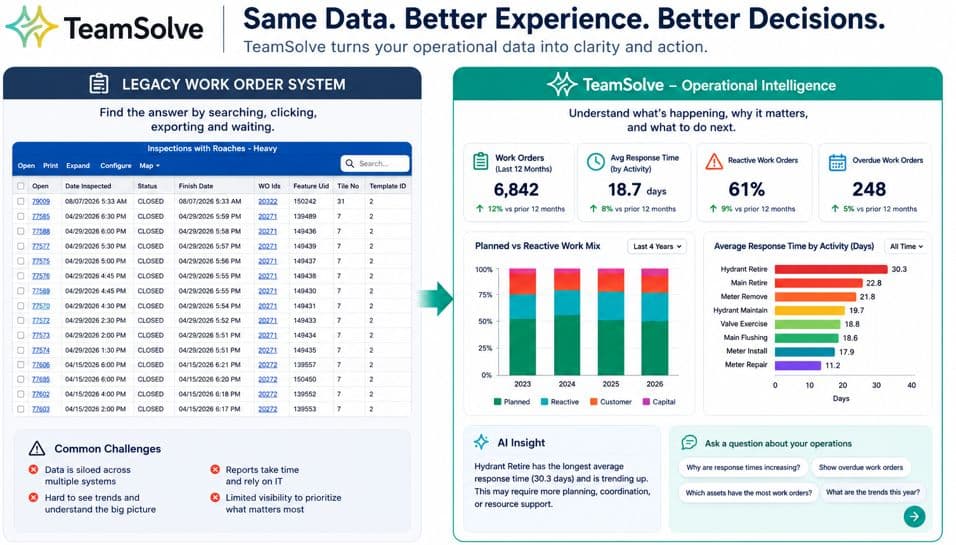Click the 248 overdue work orders value
Viewport: 956px width, 545px height.
[869, 190]
